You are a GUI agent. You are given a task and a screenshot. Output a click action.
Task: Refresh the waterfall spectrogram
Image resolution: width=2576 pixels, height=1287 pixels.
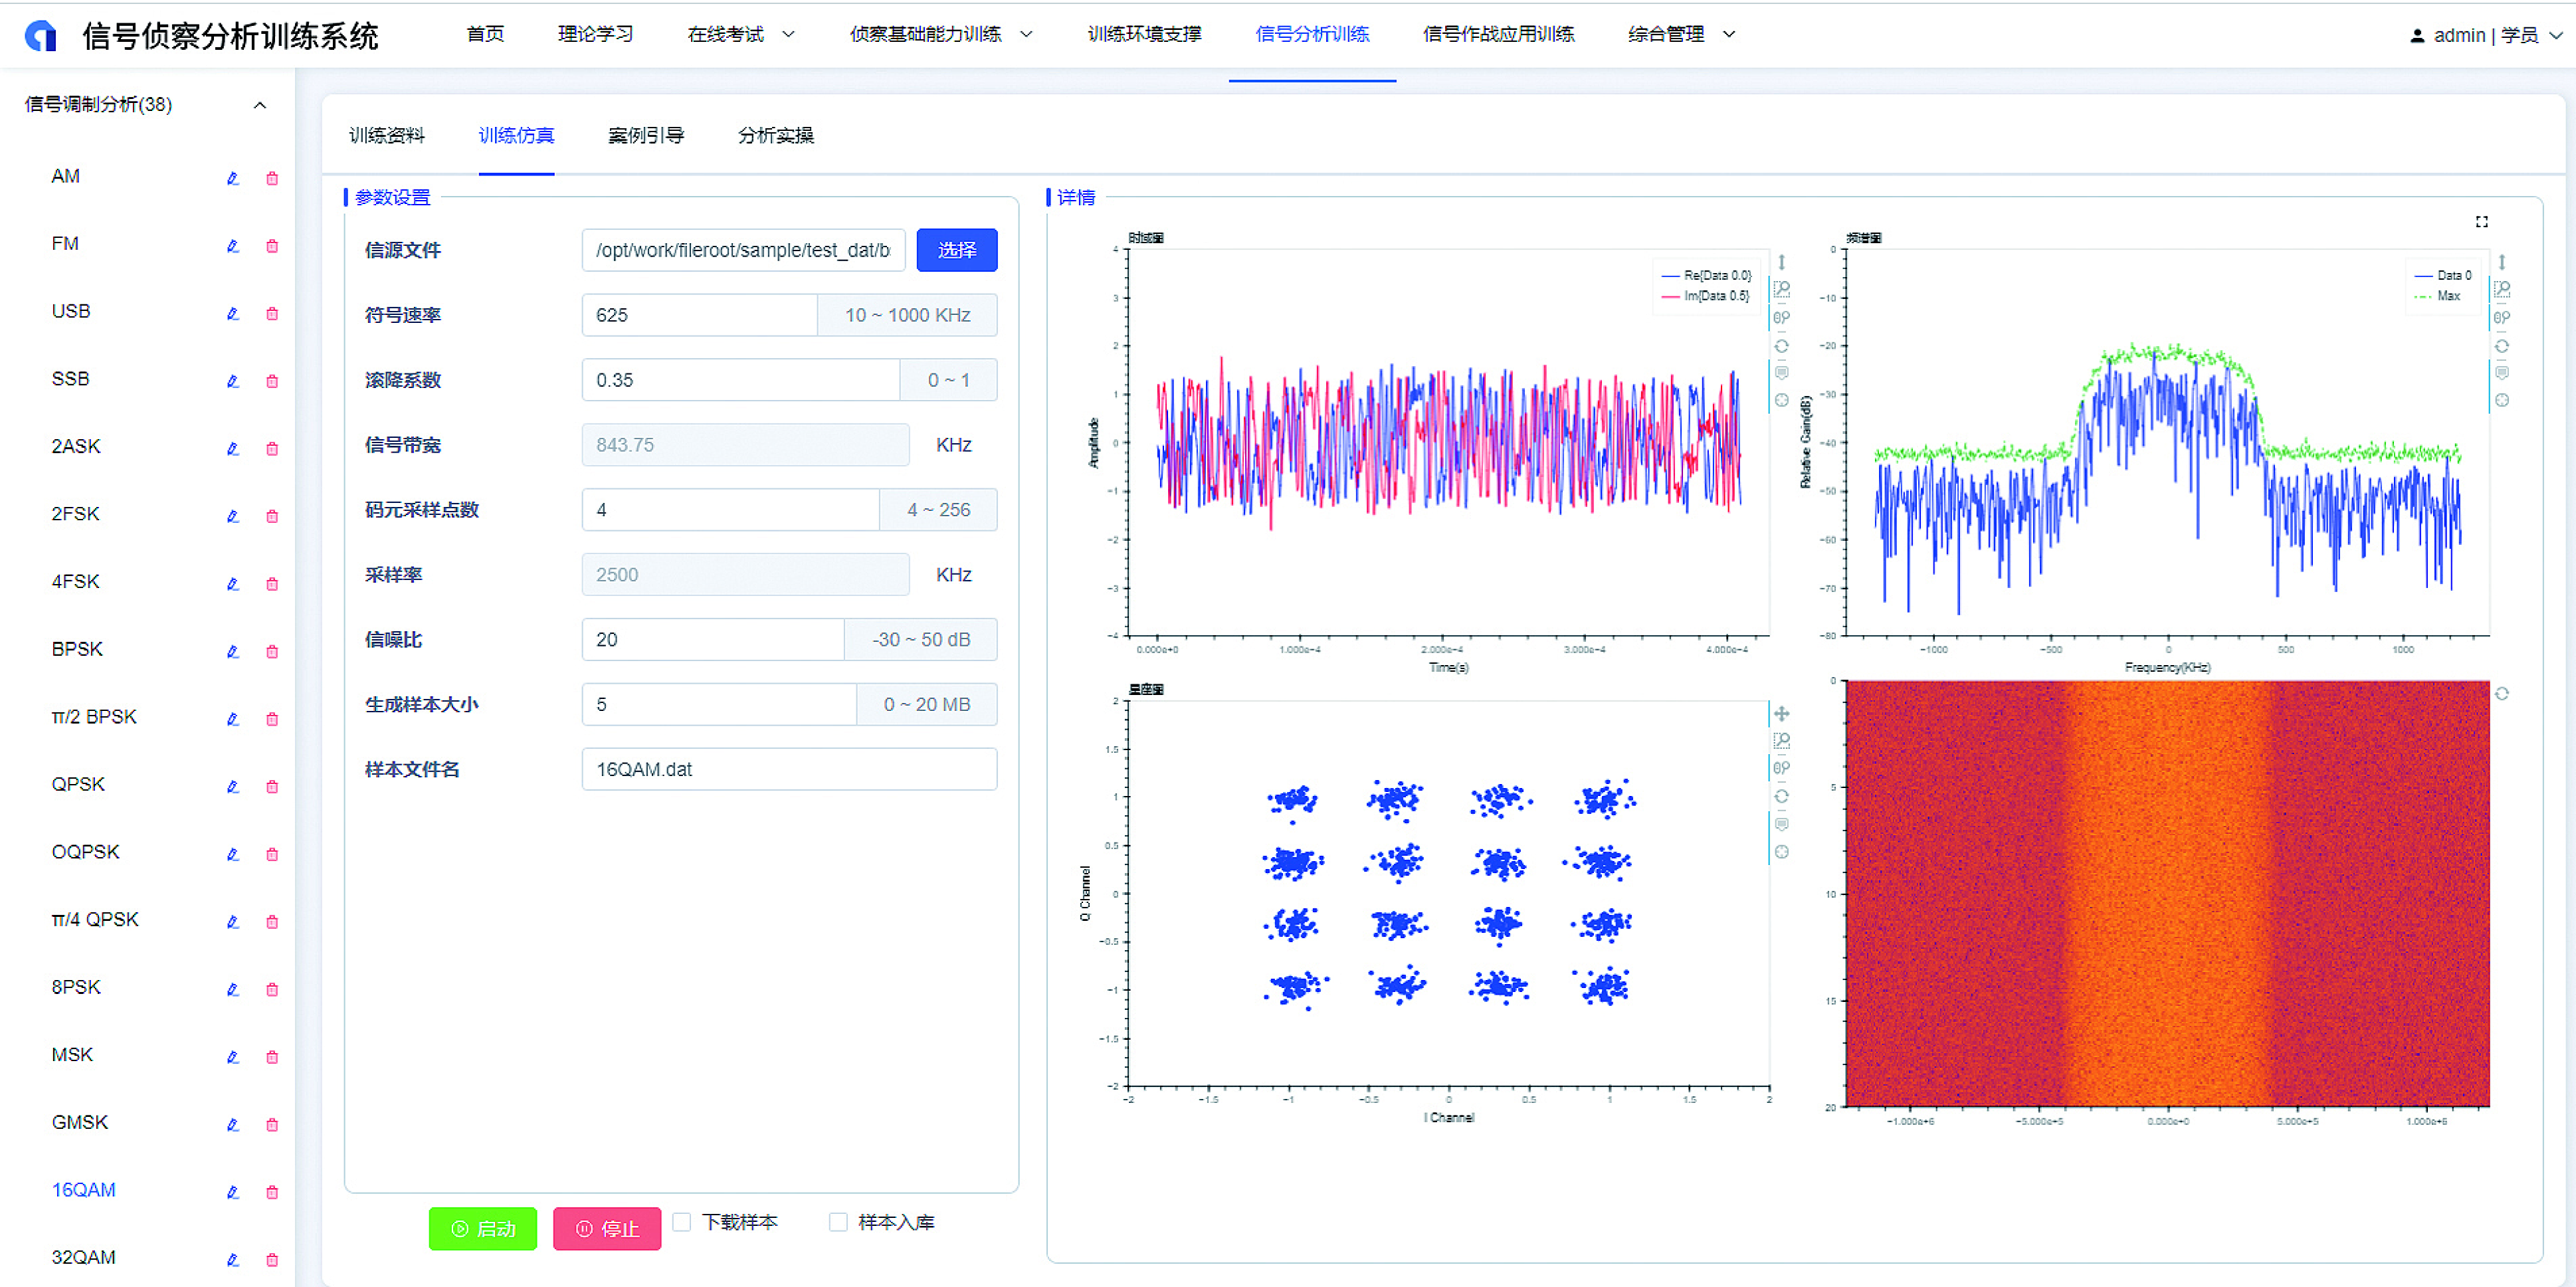pyautogui.click(x=2501, y=694)
